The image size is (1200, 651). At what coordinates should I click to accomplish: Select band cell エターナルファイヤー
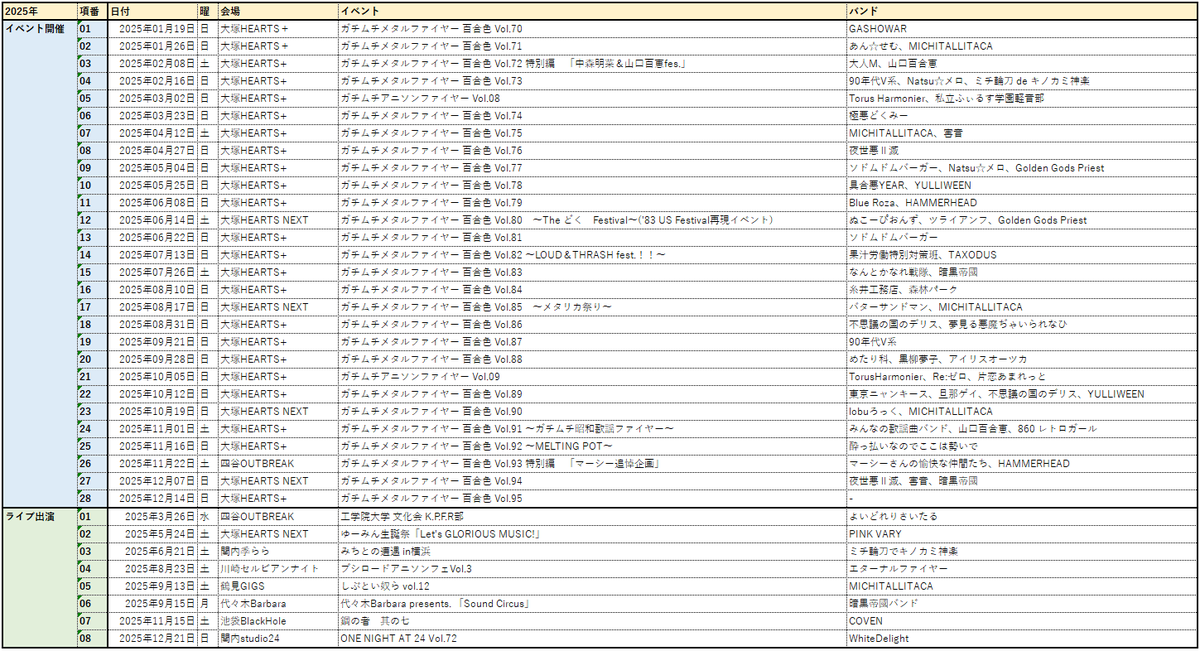(1021, 568)
